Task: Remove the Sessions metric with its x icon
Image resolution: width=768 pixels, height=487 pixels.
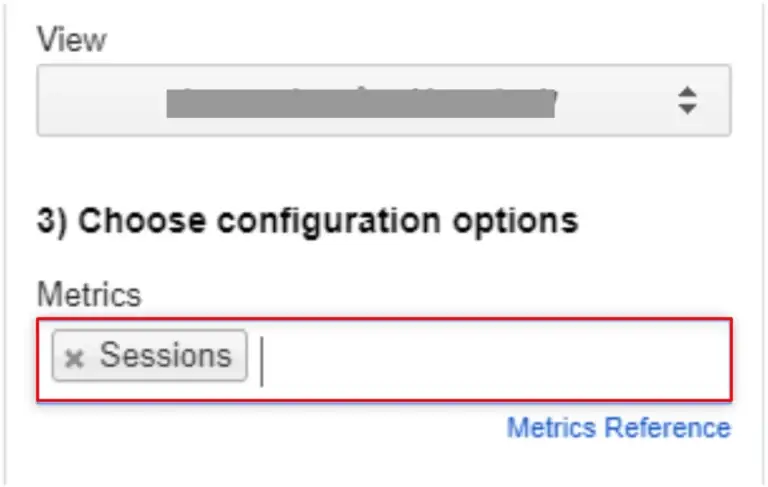Action: 73,358
